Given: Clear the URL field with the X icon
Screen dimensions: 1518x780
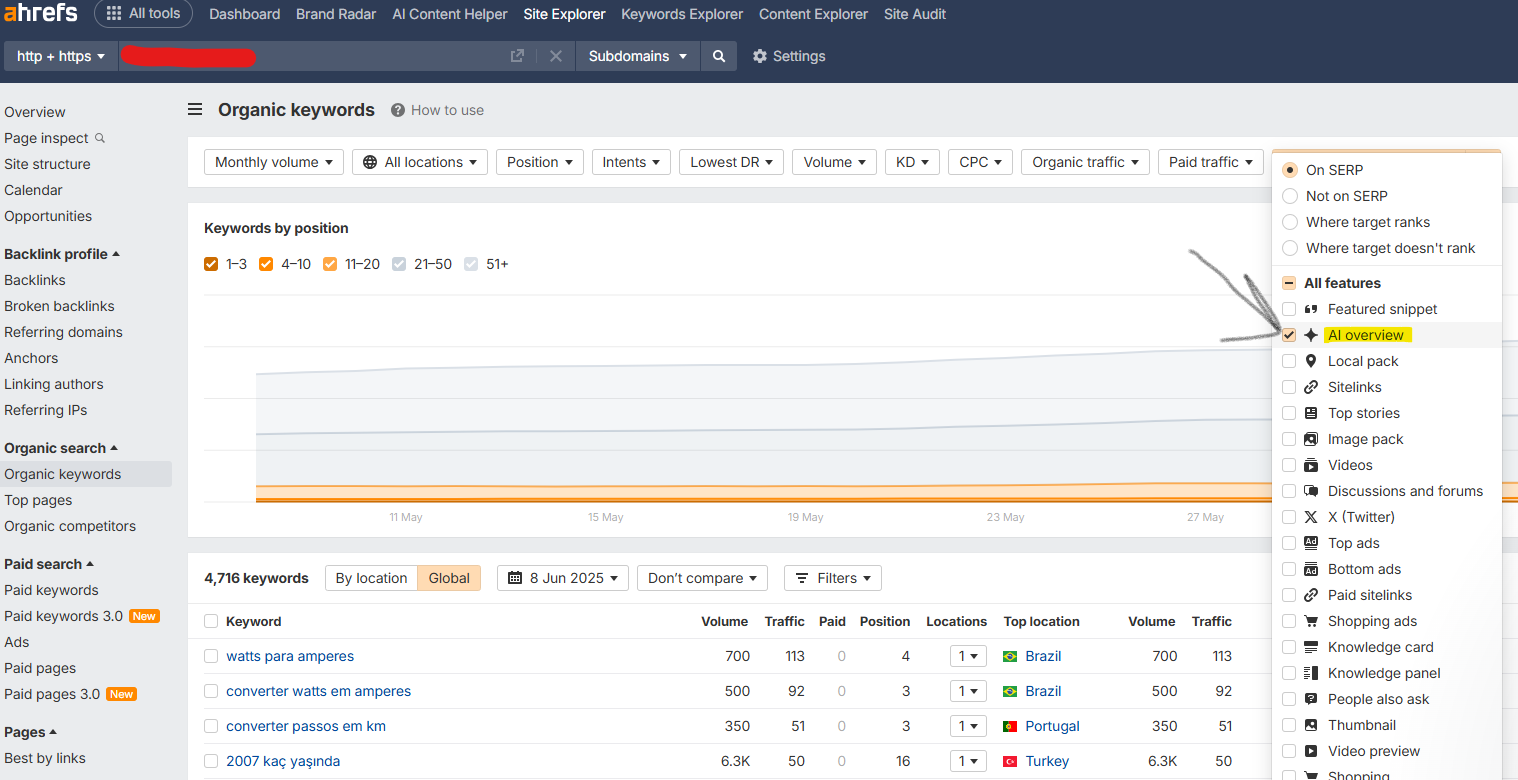Looking at the screenshot, I should [x=556, y=56].
